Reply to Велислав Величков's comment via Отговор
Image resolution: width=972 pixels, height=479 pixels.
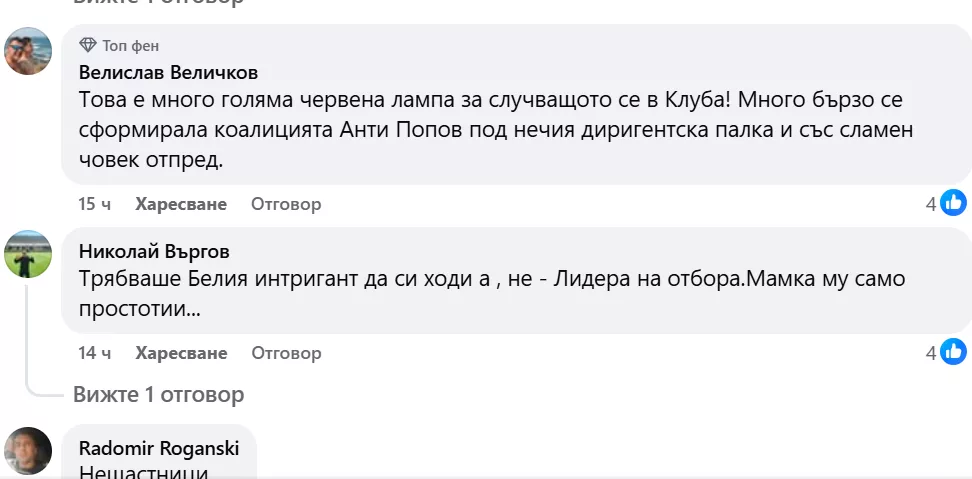click(x=286, y=204)
